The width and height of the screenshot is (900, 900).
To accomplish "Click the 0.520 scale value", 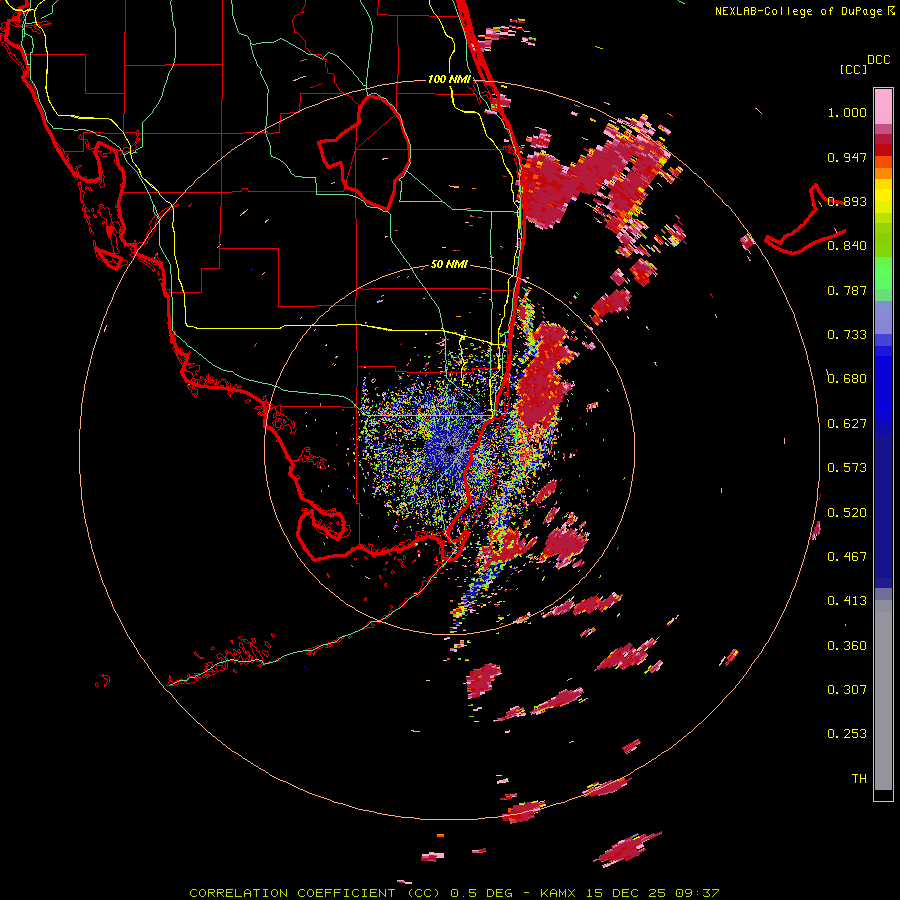I will coord(847,513).
